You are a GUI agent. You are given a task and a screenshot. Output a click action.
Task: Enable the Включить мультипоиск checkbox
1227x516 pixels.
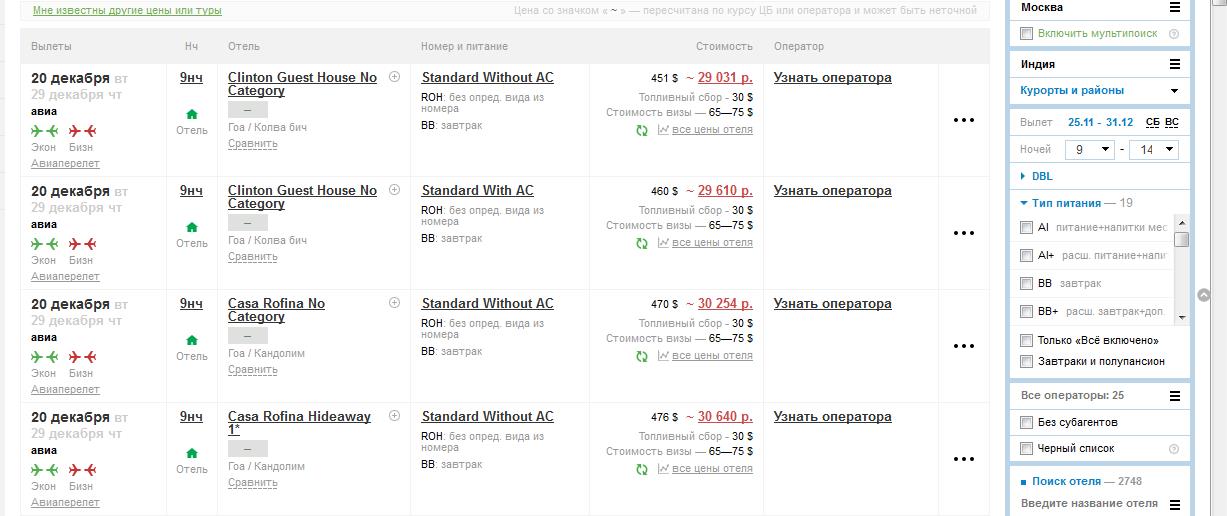1026,34
